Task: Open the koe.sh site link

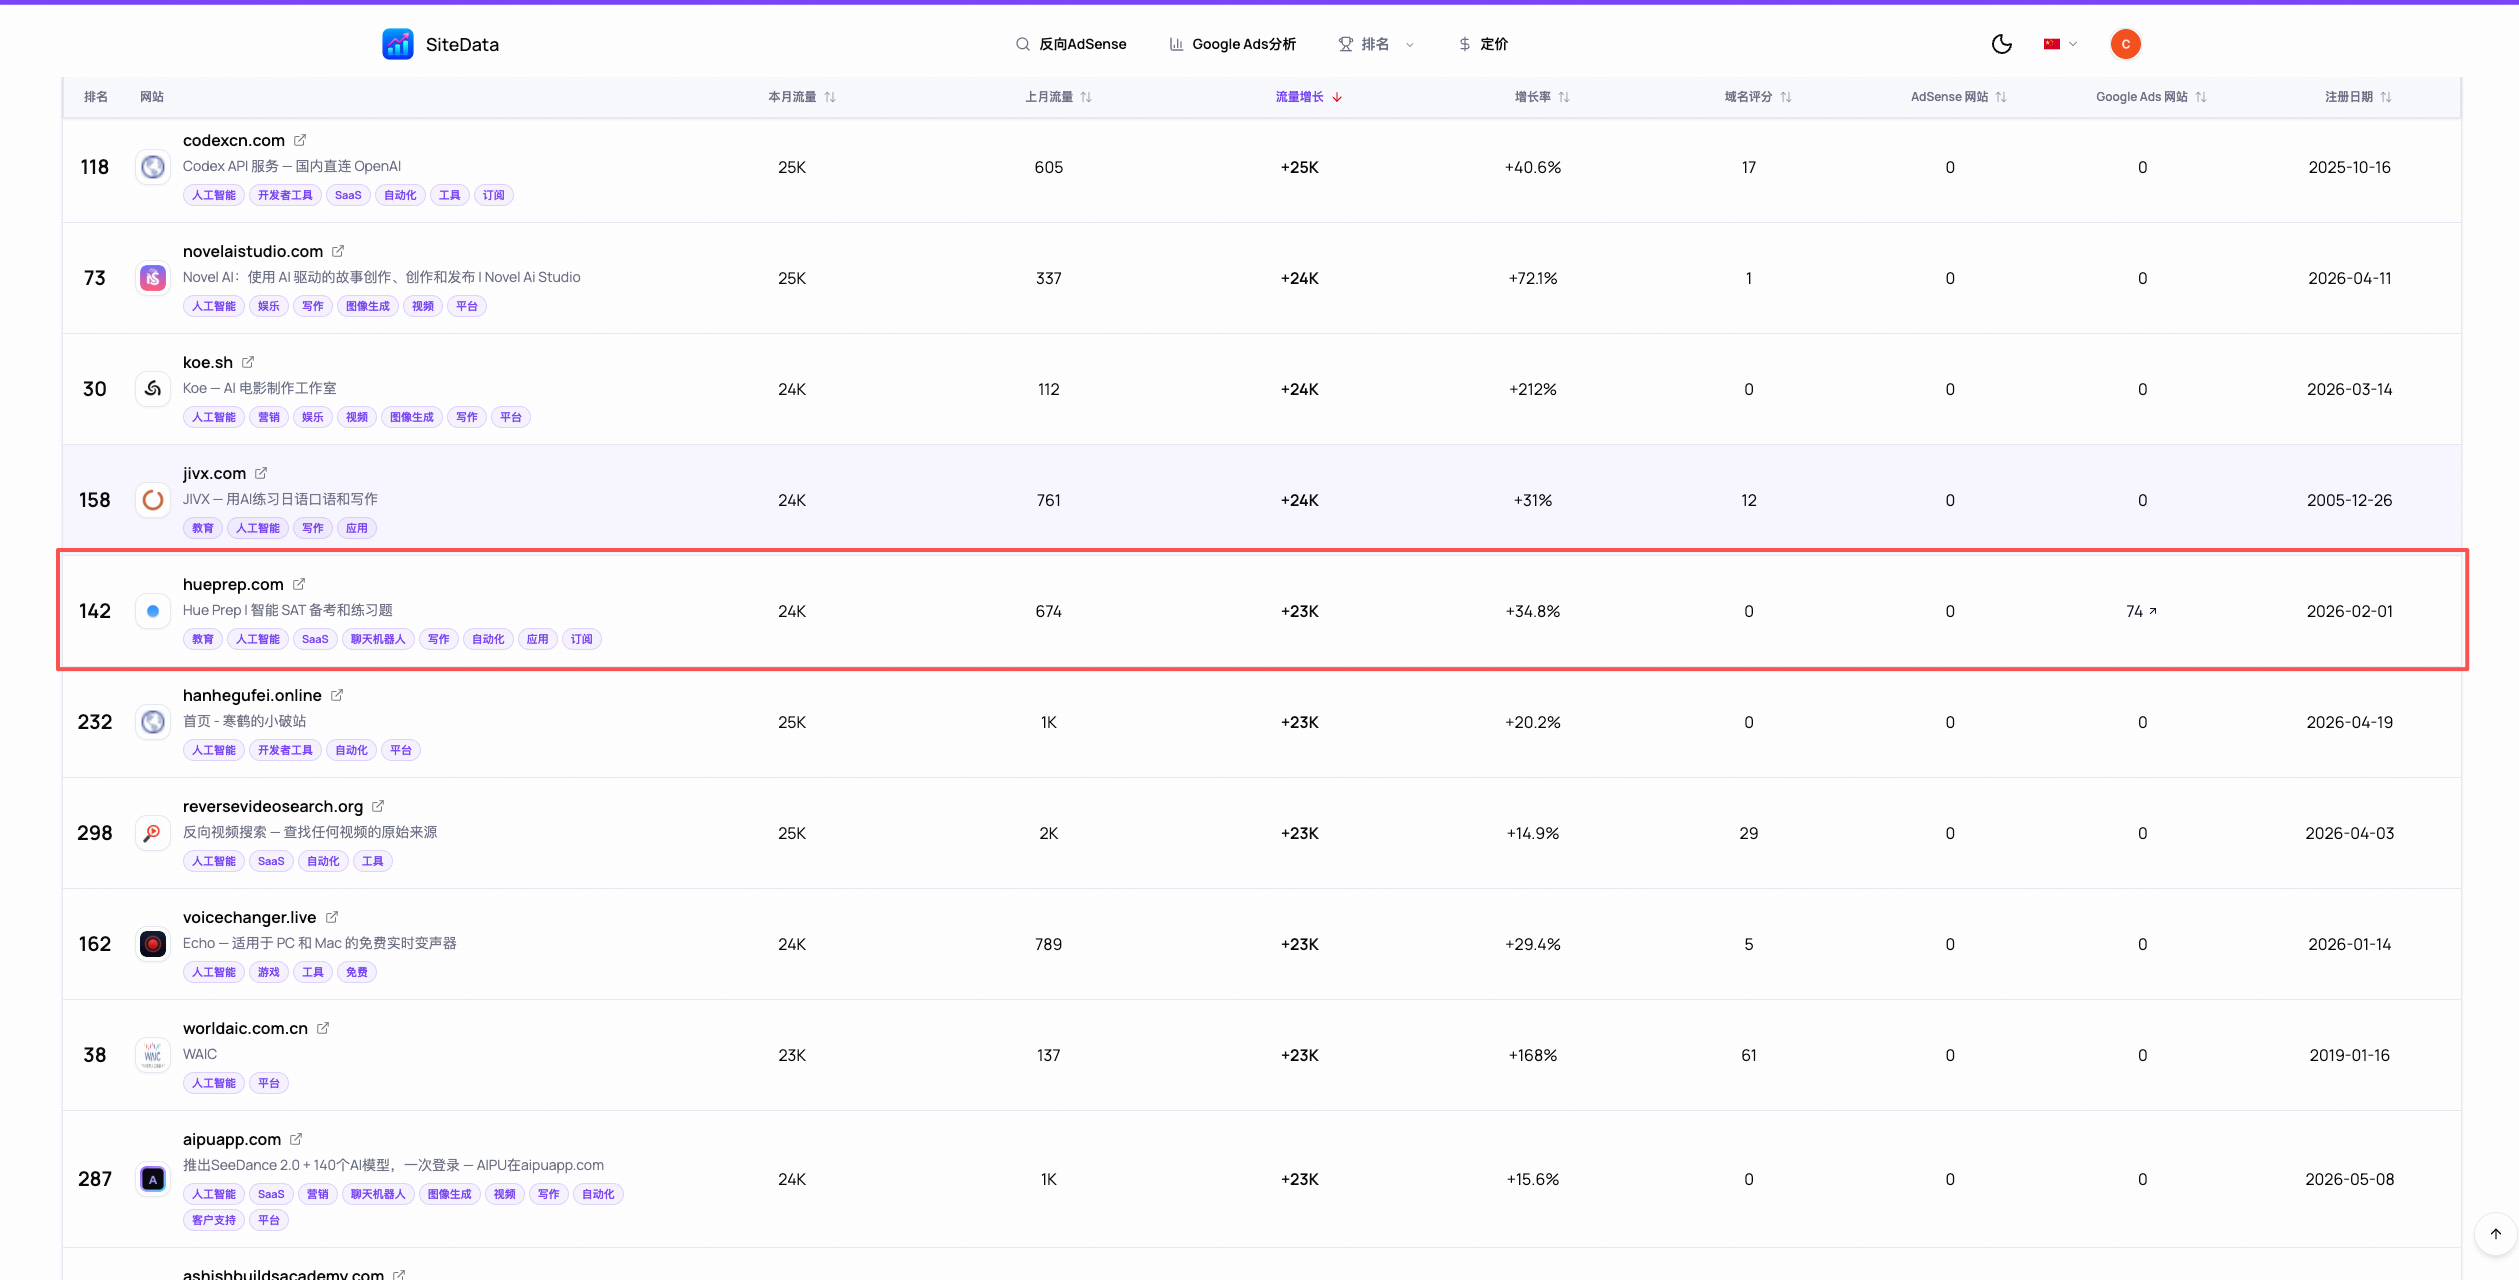Action: click(208, 362)
